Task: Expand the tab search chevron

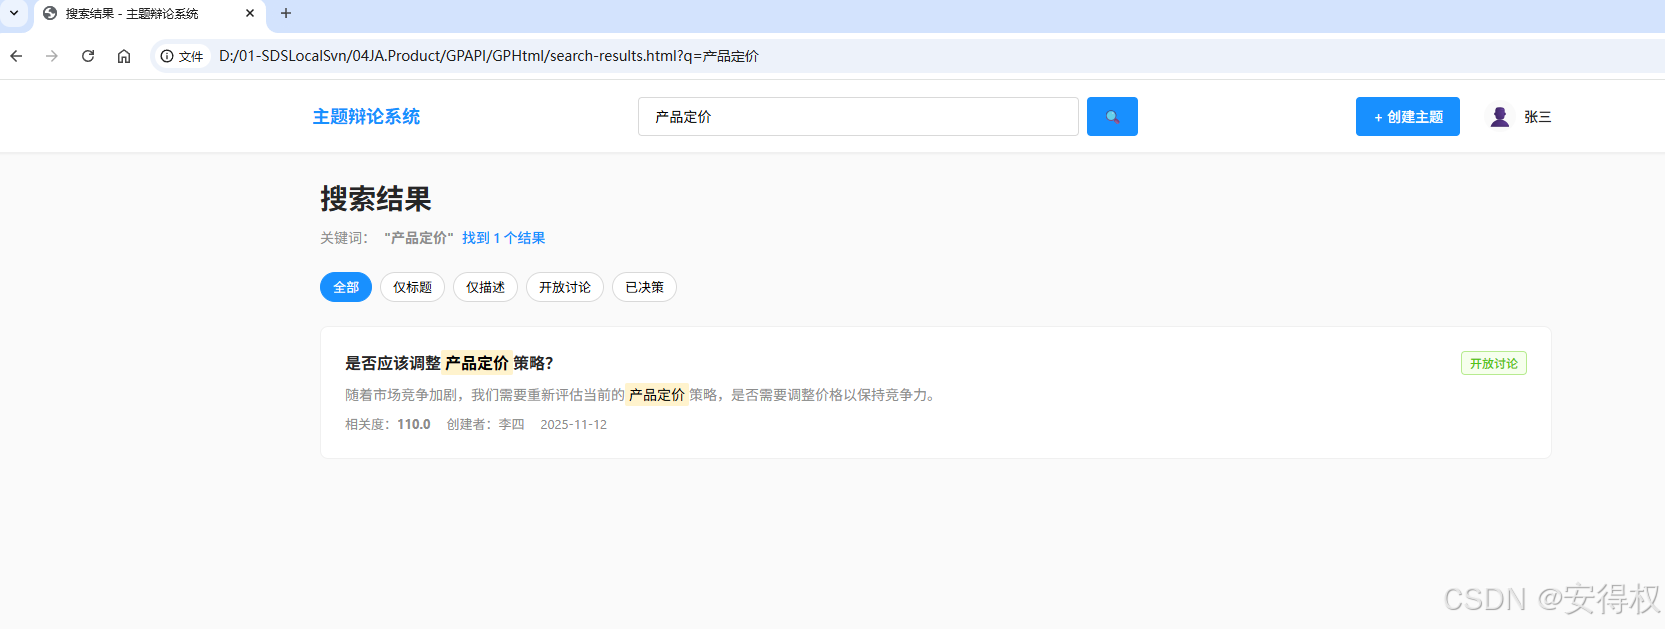Action: [x=14, y=13]
